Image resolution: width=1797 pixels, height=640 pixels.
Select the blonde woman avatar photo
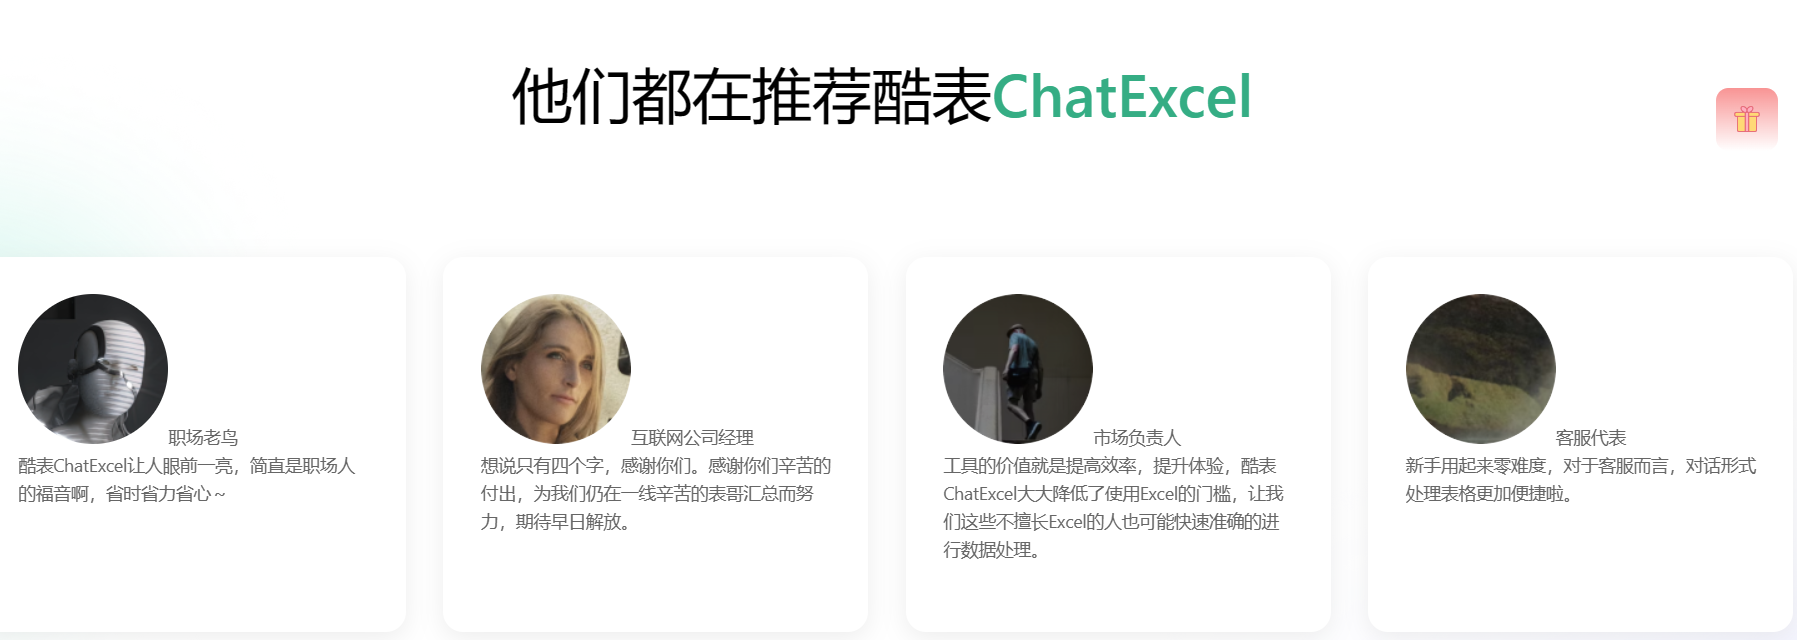click(x=556, y=369)
